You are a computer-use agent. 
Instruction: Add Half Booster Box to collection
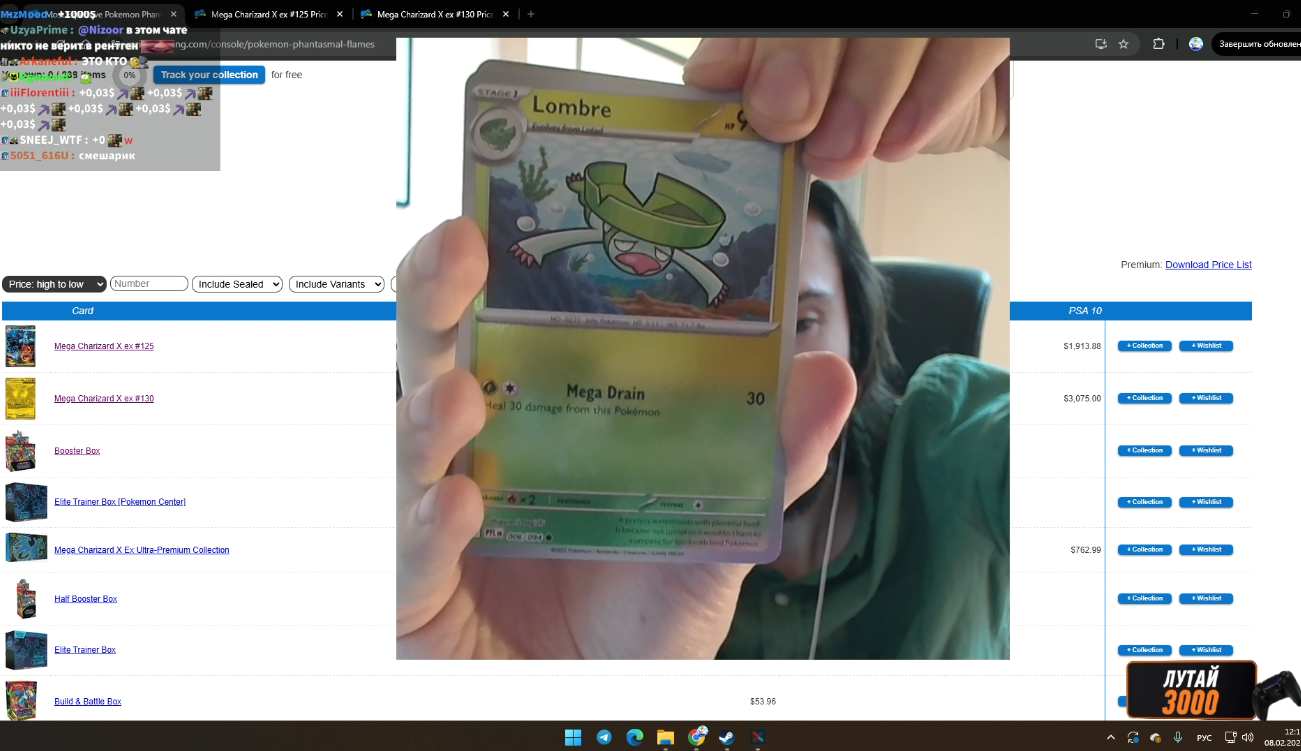[x=1145, y=598]
